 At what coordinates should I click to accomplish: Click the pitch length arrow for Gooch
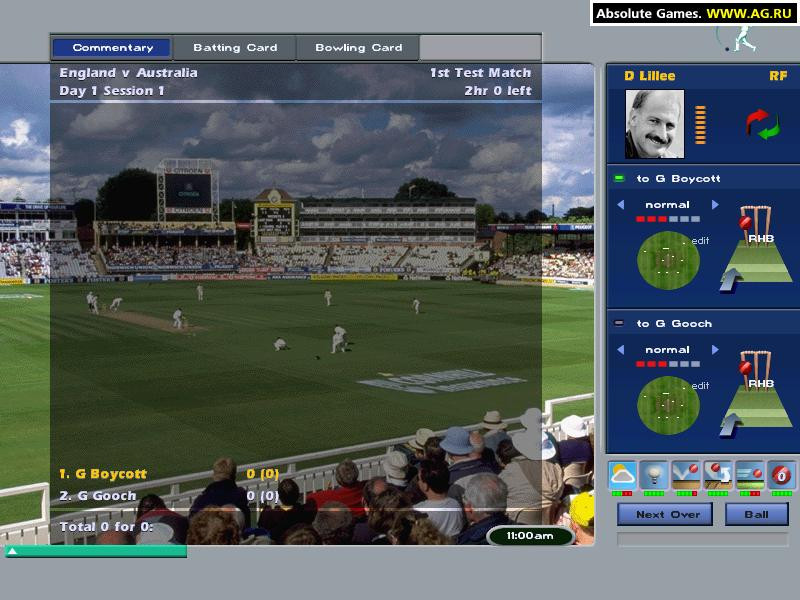(731, 425)
